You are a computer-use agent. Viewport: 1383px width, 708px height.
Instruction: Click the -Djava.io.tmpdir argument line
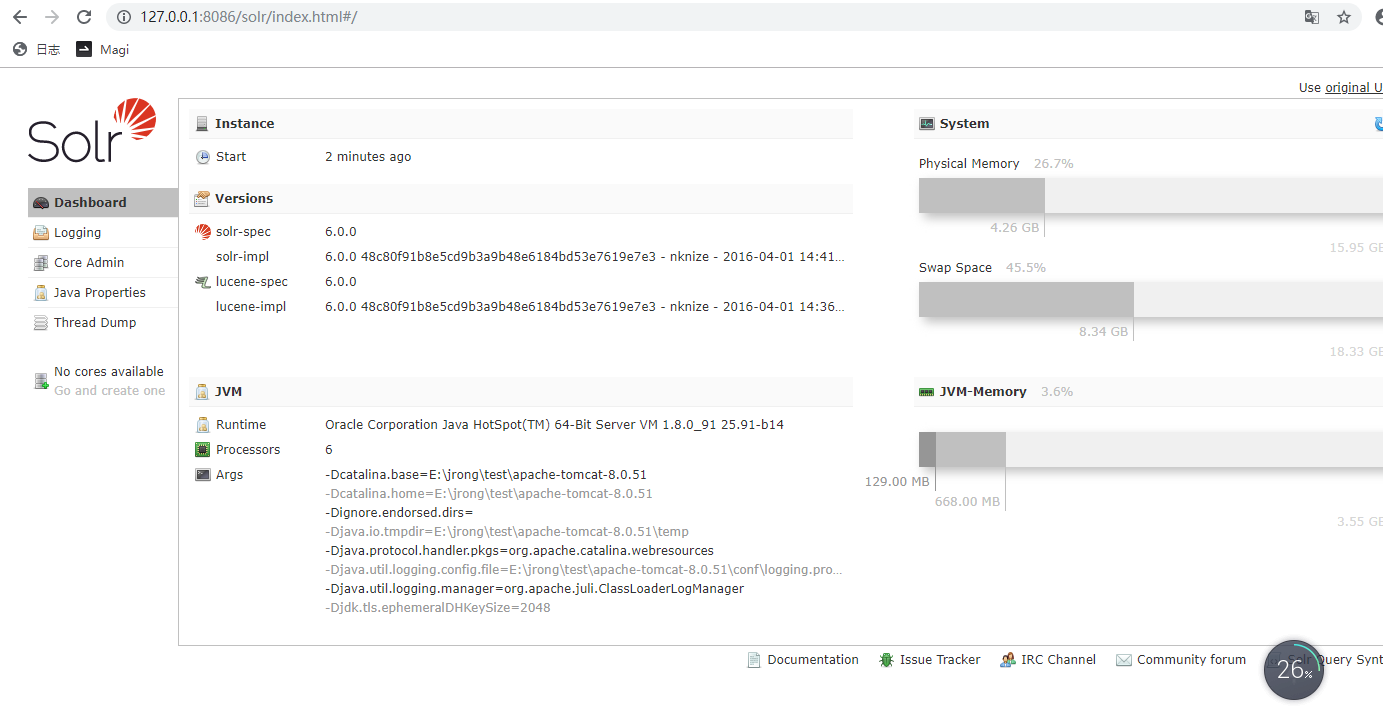point(507,532)
